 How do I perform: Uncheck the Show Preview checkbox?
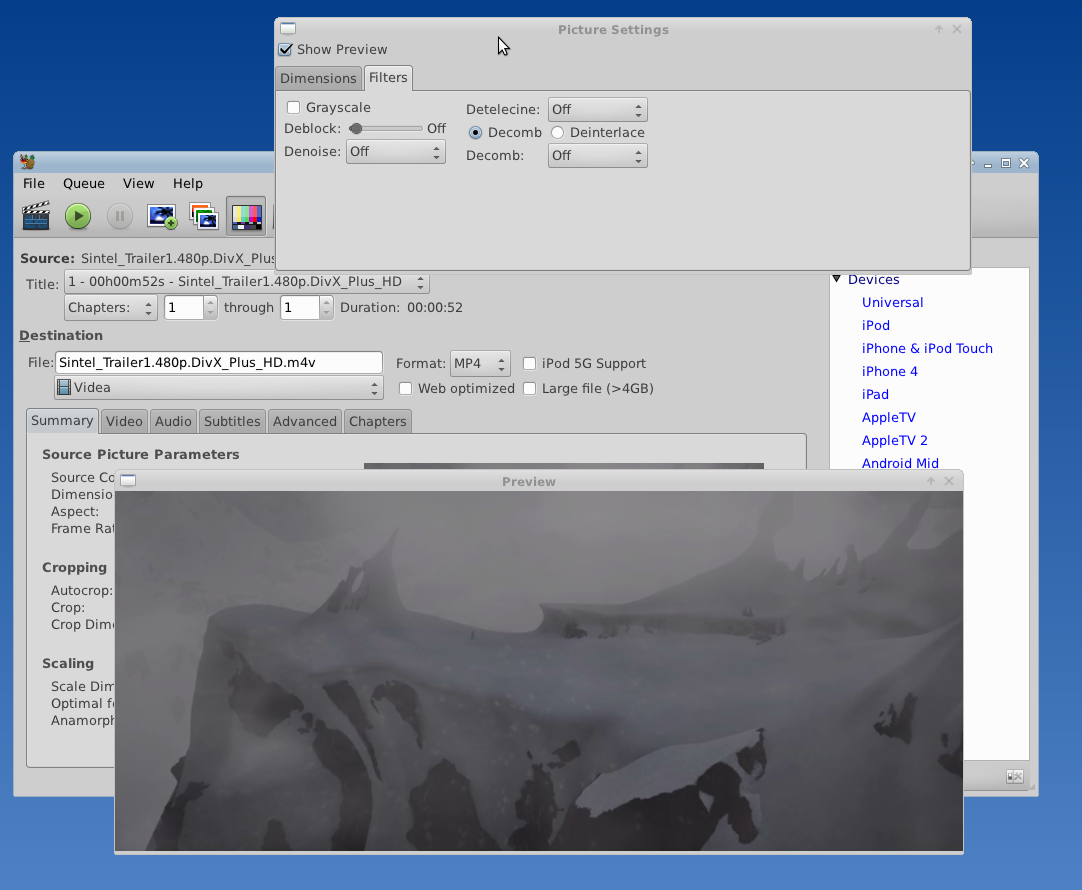pyautogui.click(x=285, y=50)
